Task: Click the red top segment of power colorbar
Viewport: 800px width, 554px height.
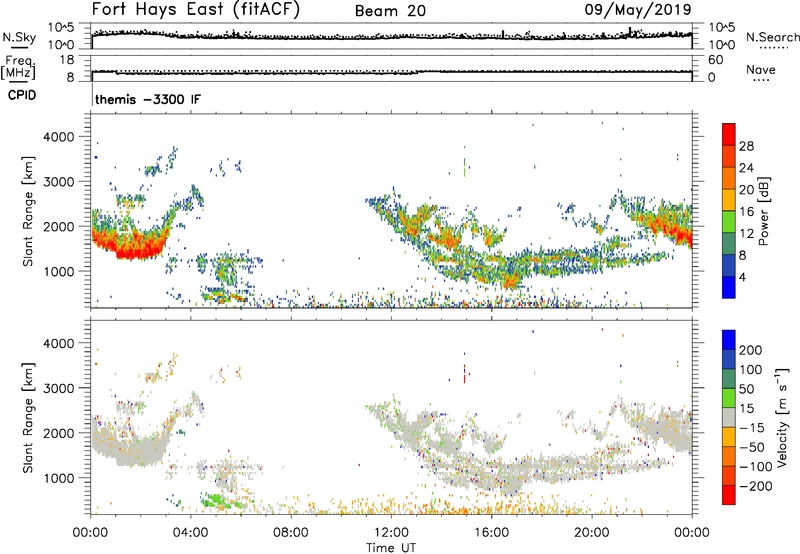Action: click(x=729, y=134)
